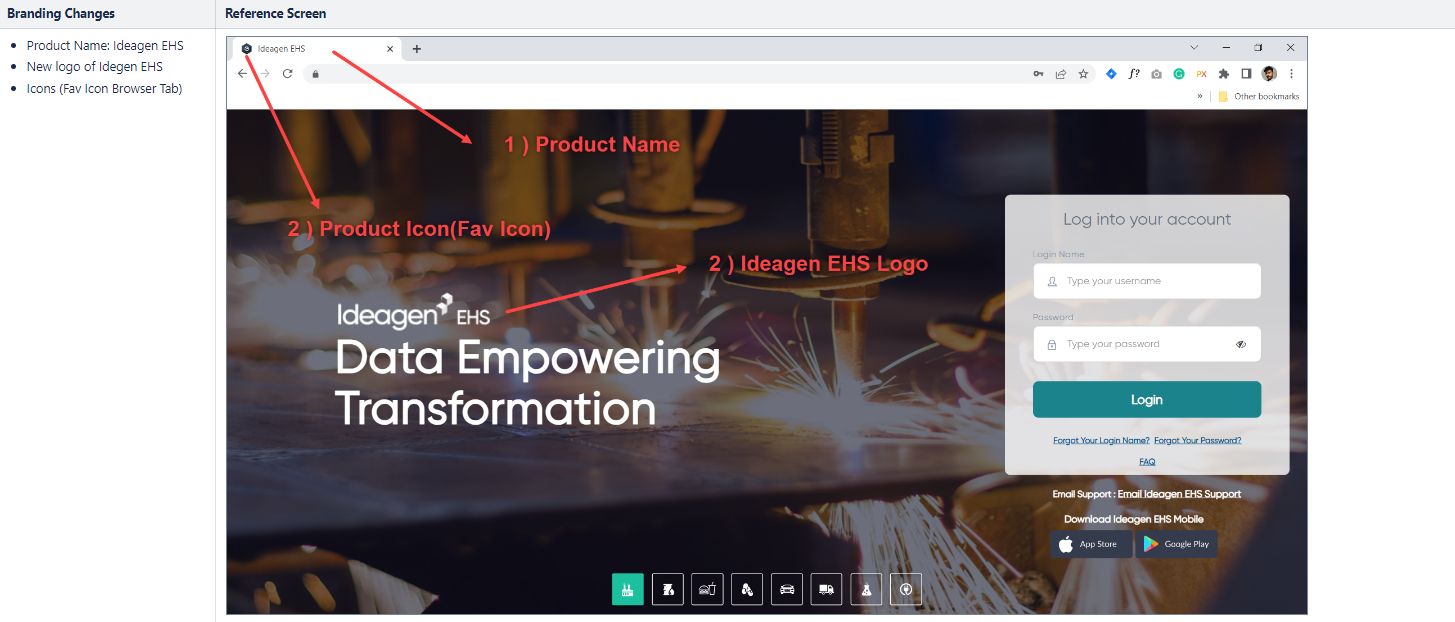This screenshot has width=1455, height=622.
Task: Open a new browser tab
Action: coord(417,48)
